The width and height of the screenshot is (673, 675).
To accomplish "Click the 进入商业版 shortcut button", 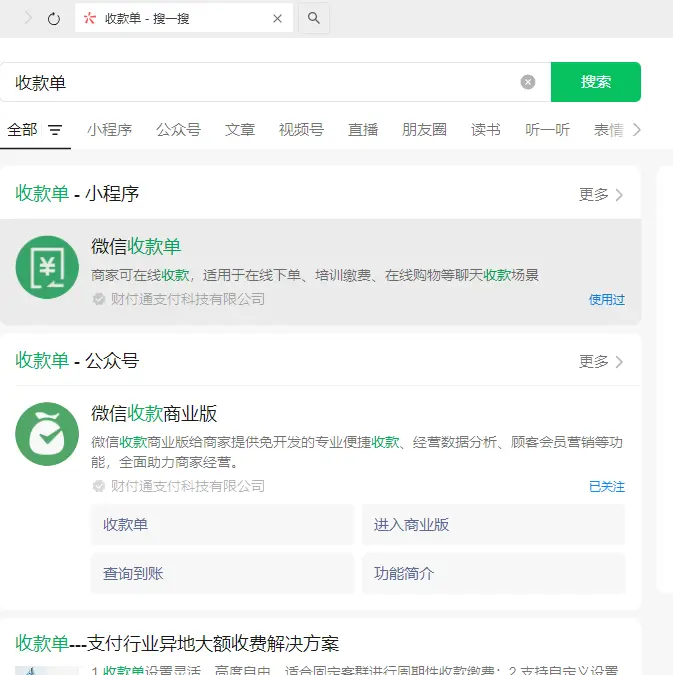I will click(x=493, y=525).
